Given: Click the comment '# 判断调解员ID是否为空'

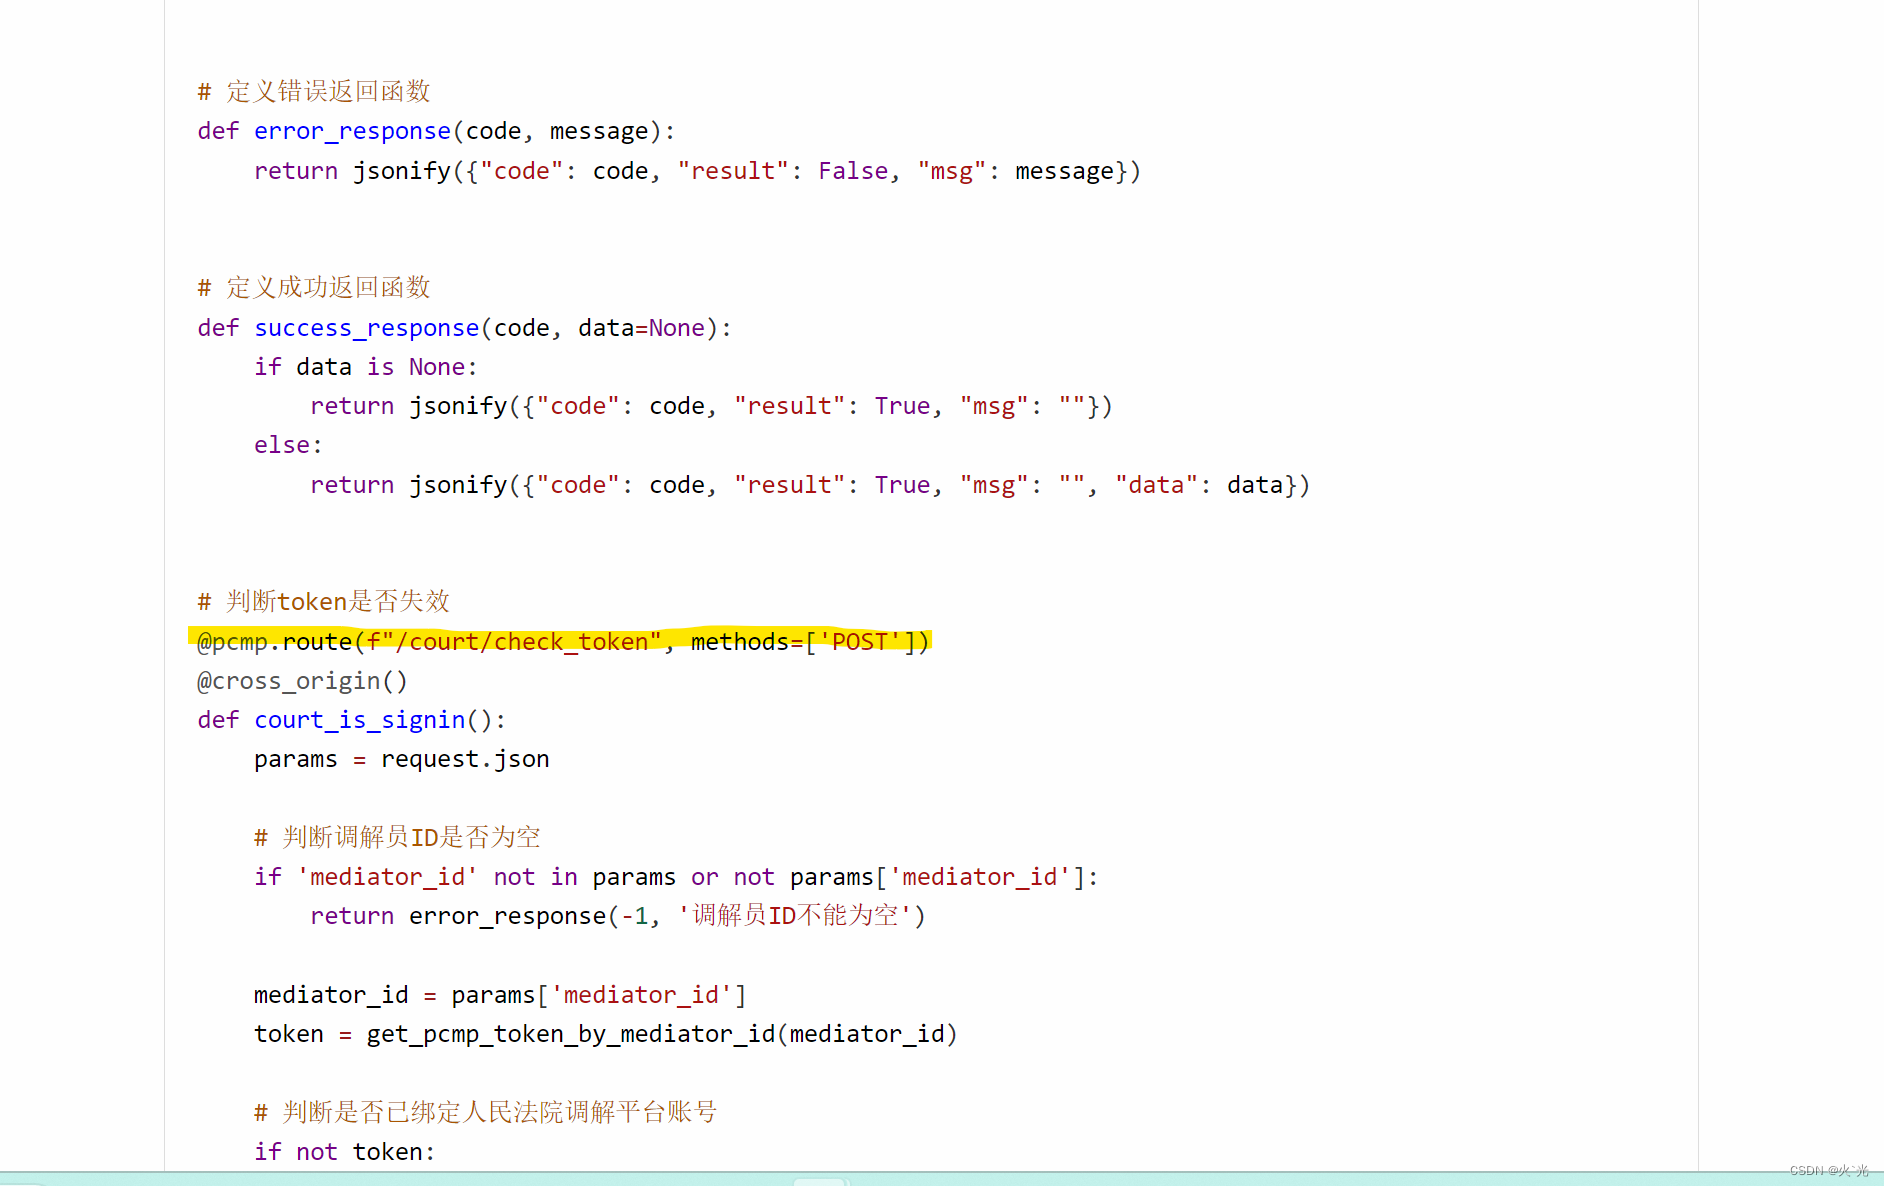Looking at the screenshot, I should tap(397, 837).
